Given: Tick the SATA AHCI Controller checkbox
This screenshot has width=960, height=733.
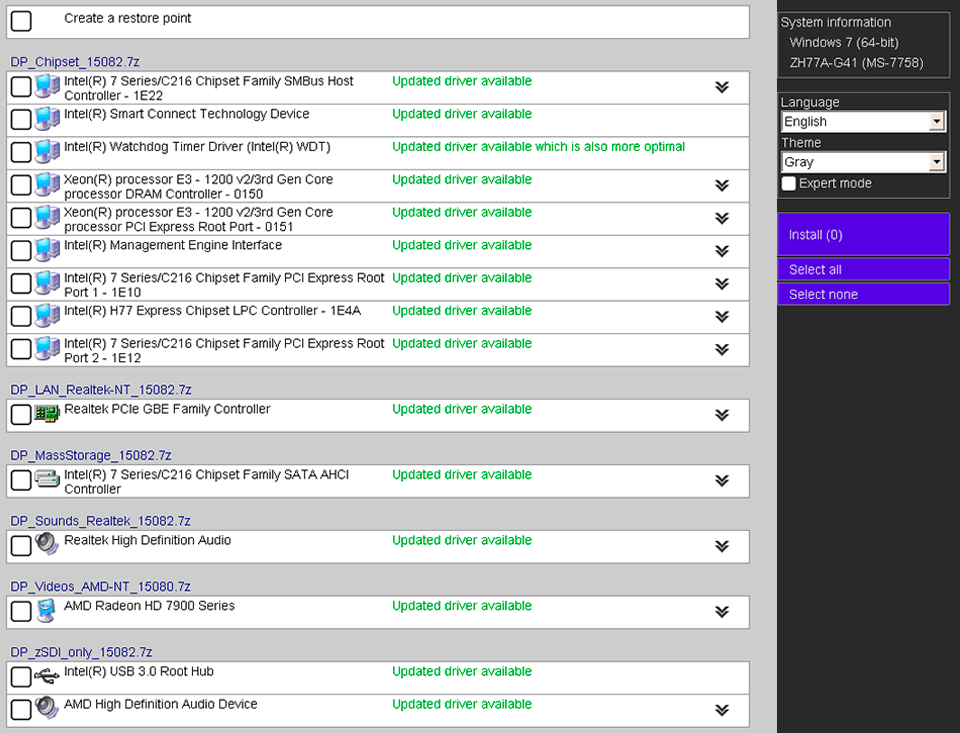Looking at the screenshot, I should pos(21,480).
